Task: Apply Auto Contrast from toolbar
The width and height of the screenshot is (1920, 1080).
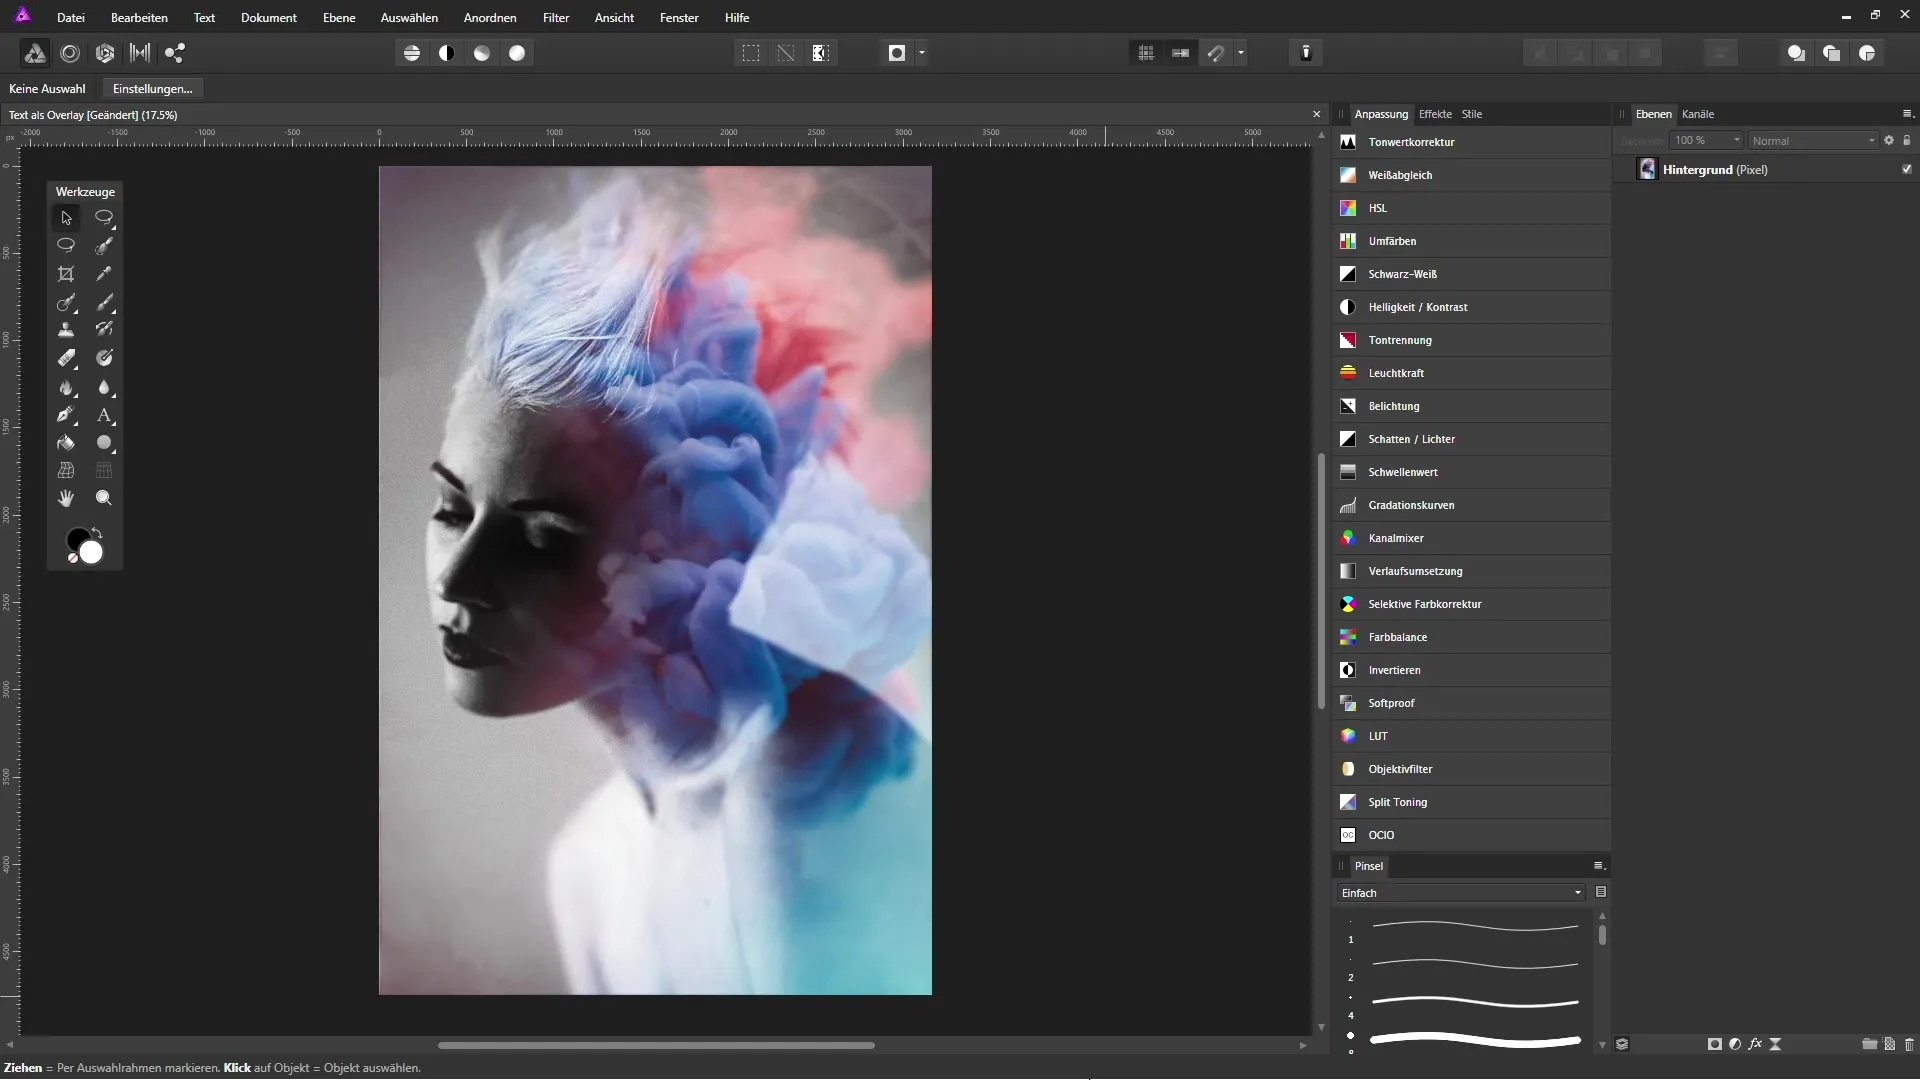Action: [x=447, y=53]
